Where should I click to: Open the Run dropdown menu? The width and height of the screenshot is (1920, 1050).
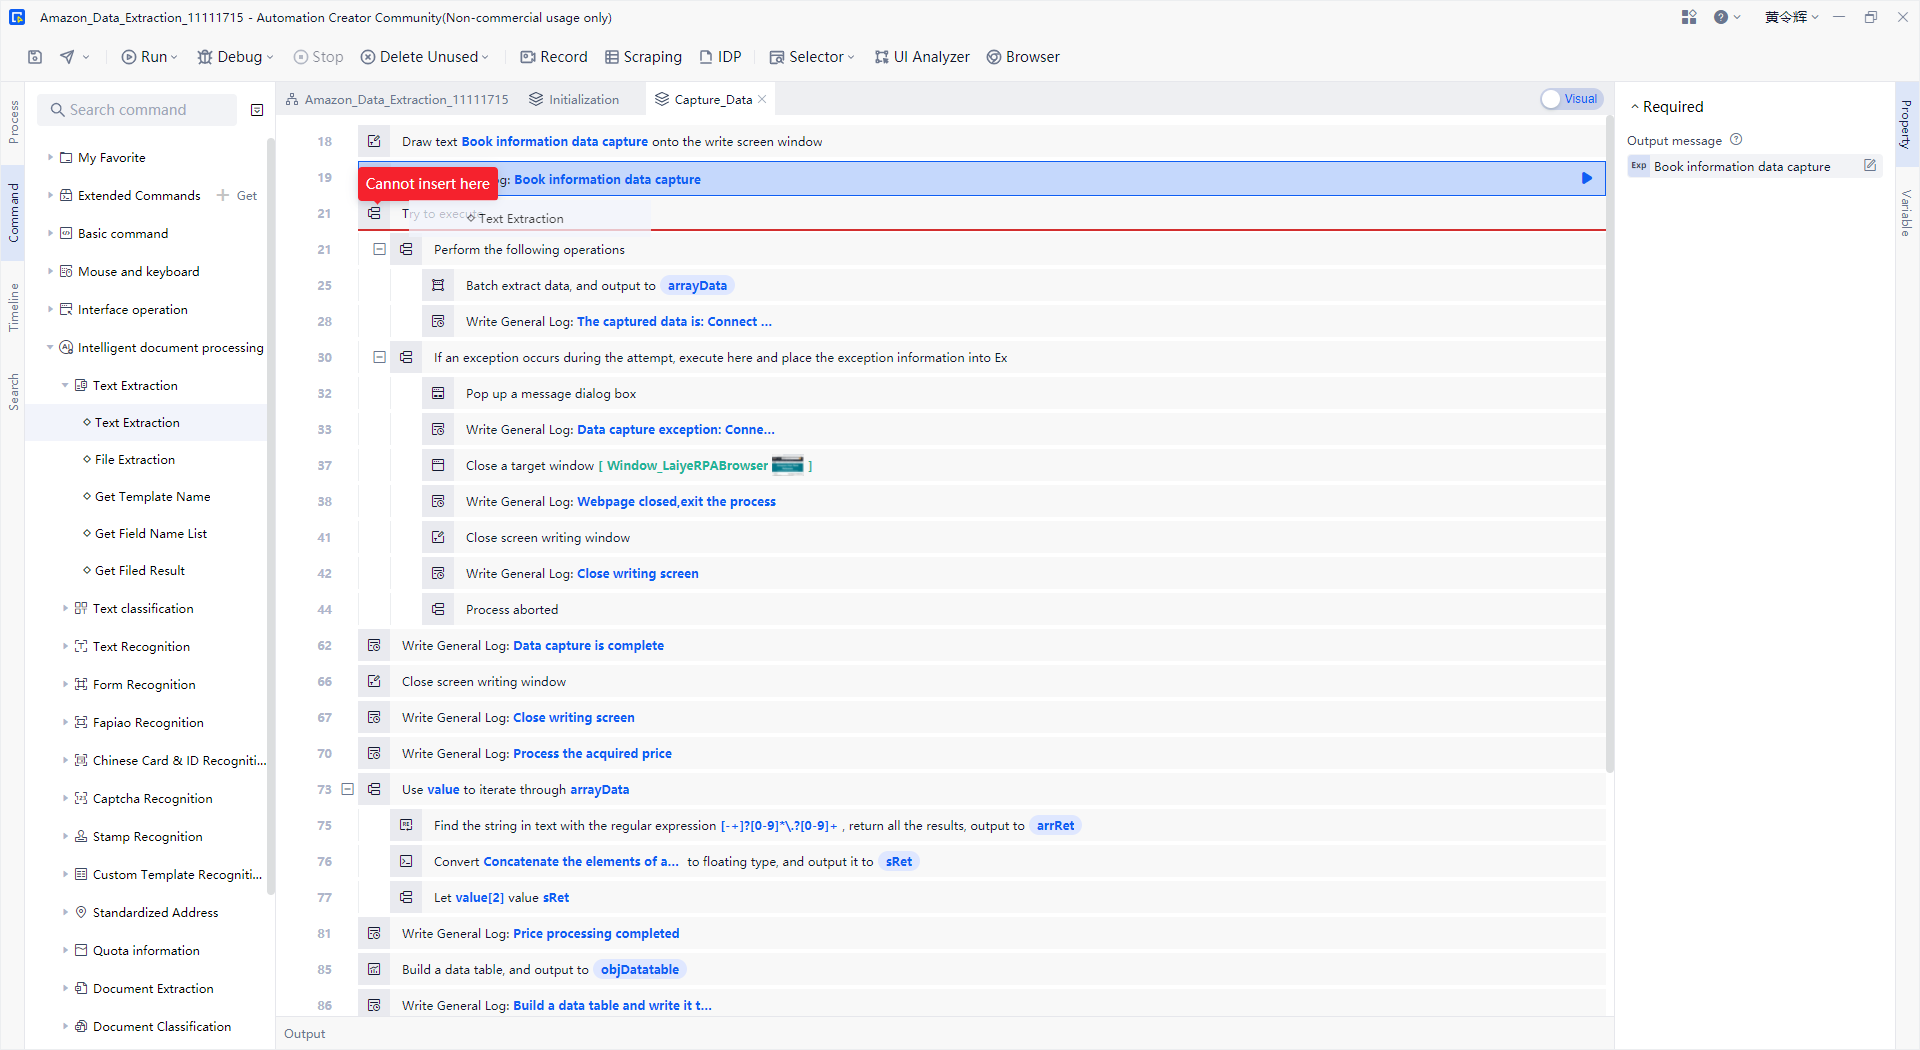(174, 58)
